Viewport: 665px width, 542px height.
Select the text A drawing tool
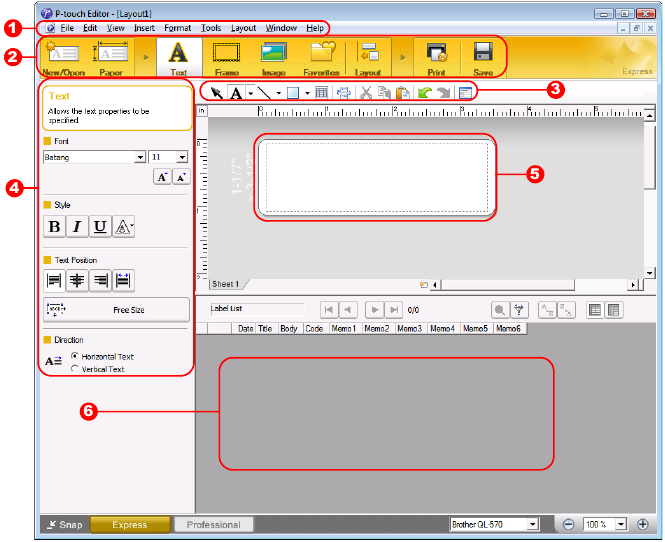click(x=236, y=92)
